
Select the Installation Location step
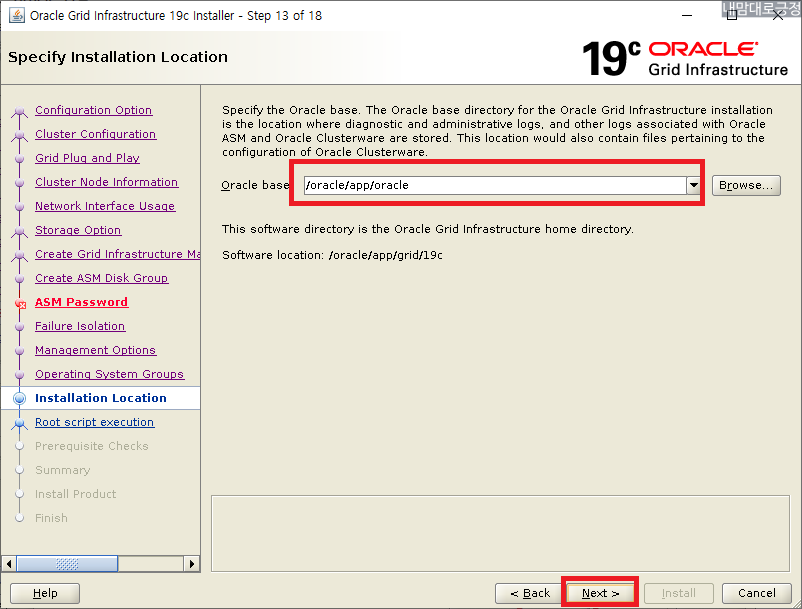(101, 398)
